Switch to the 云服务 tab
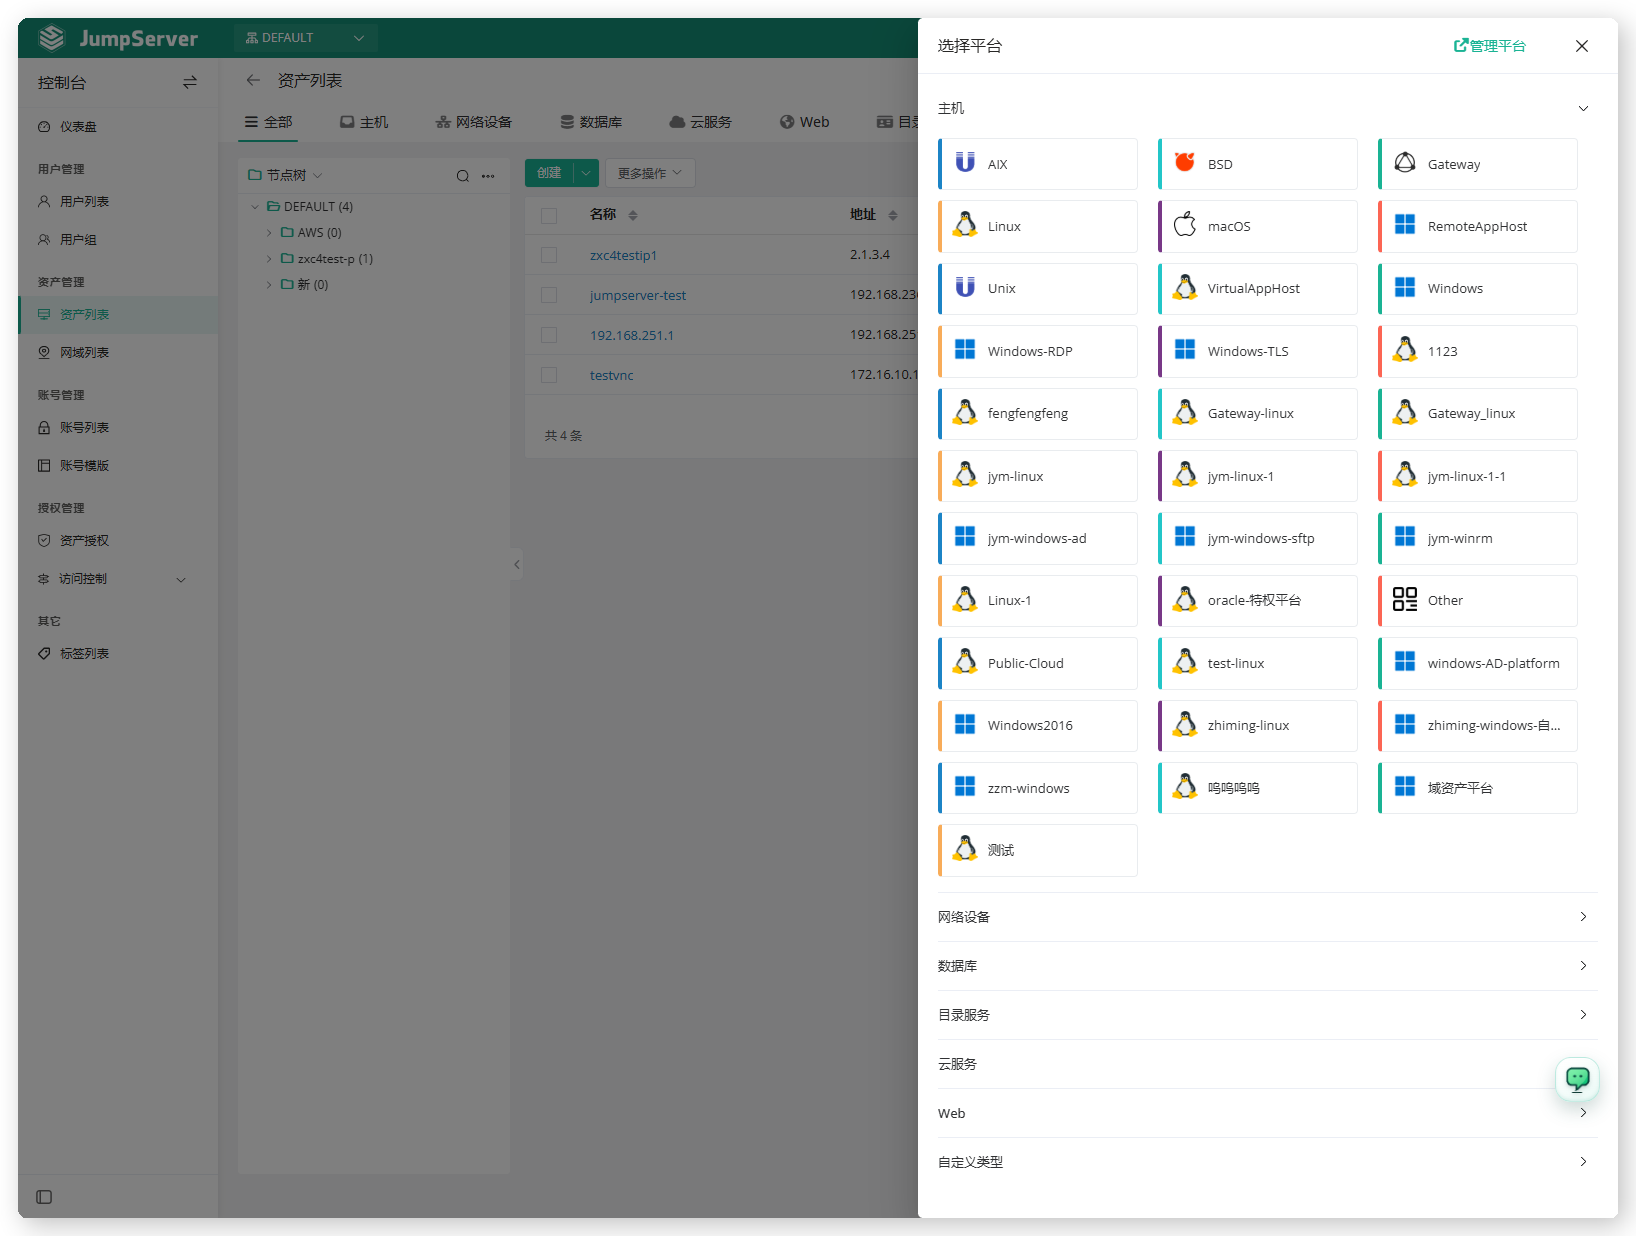Screen dimensions: 1636x1236 pyautogui.click(x=701, y=122)
